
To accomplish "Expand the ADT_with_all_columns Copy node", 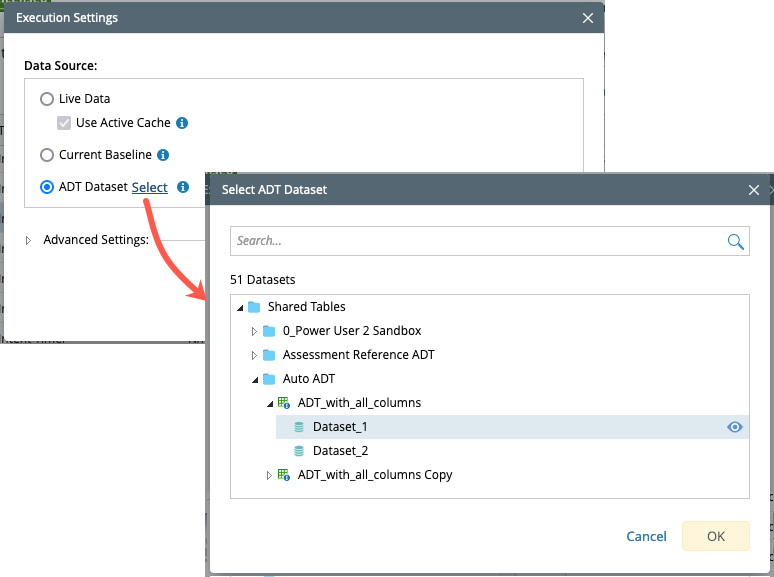I will (269, 475).
